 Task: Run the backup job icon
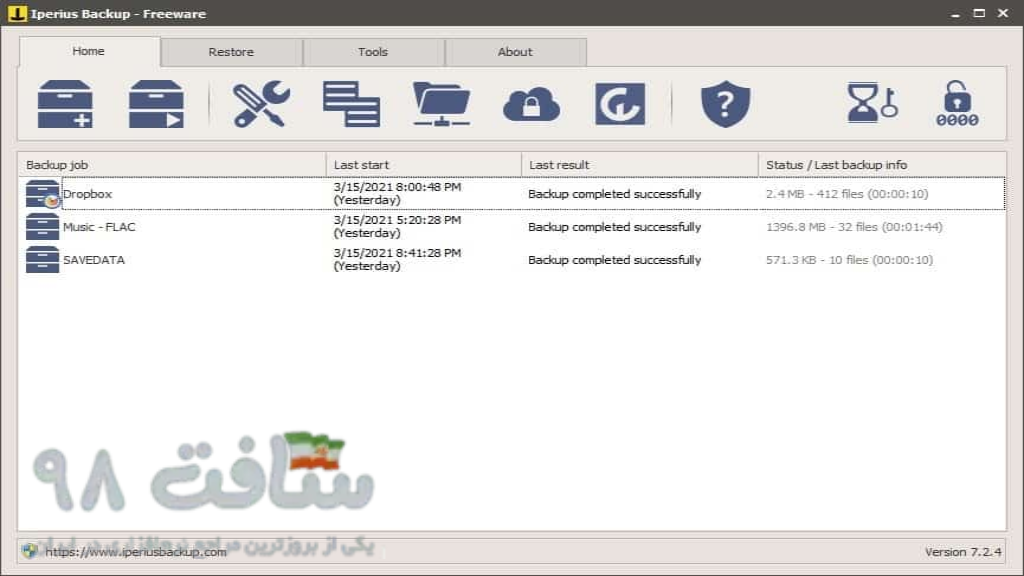156,104
